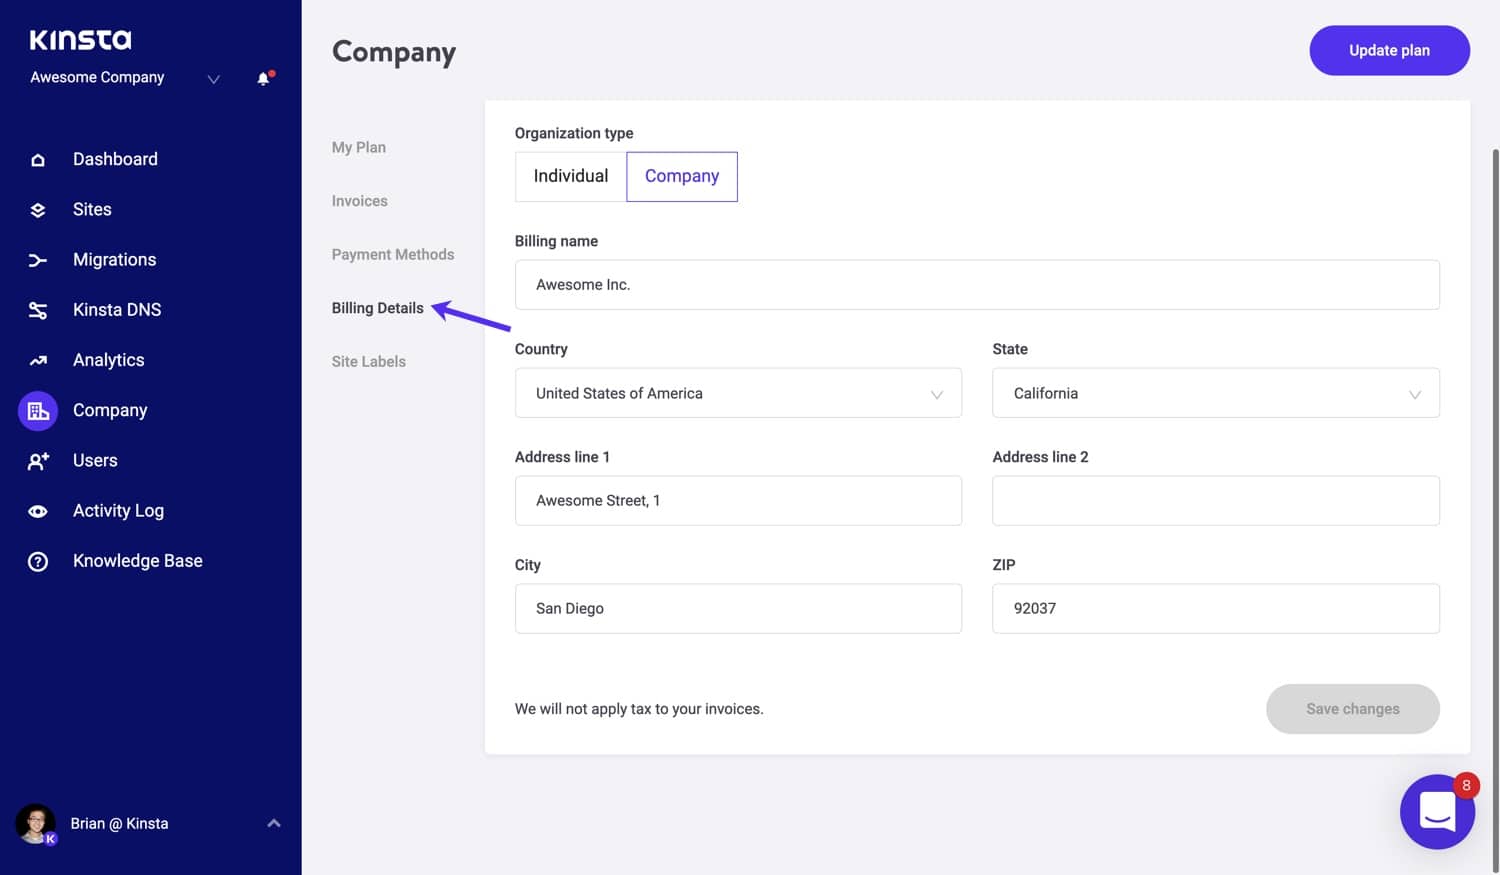Select Company organization type
Viewport: 1500px width, 875px height.
[682, 176]
